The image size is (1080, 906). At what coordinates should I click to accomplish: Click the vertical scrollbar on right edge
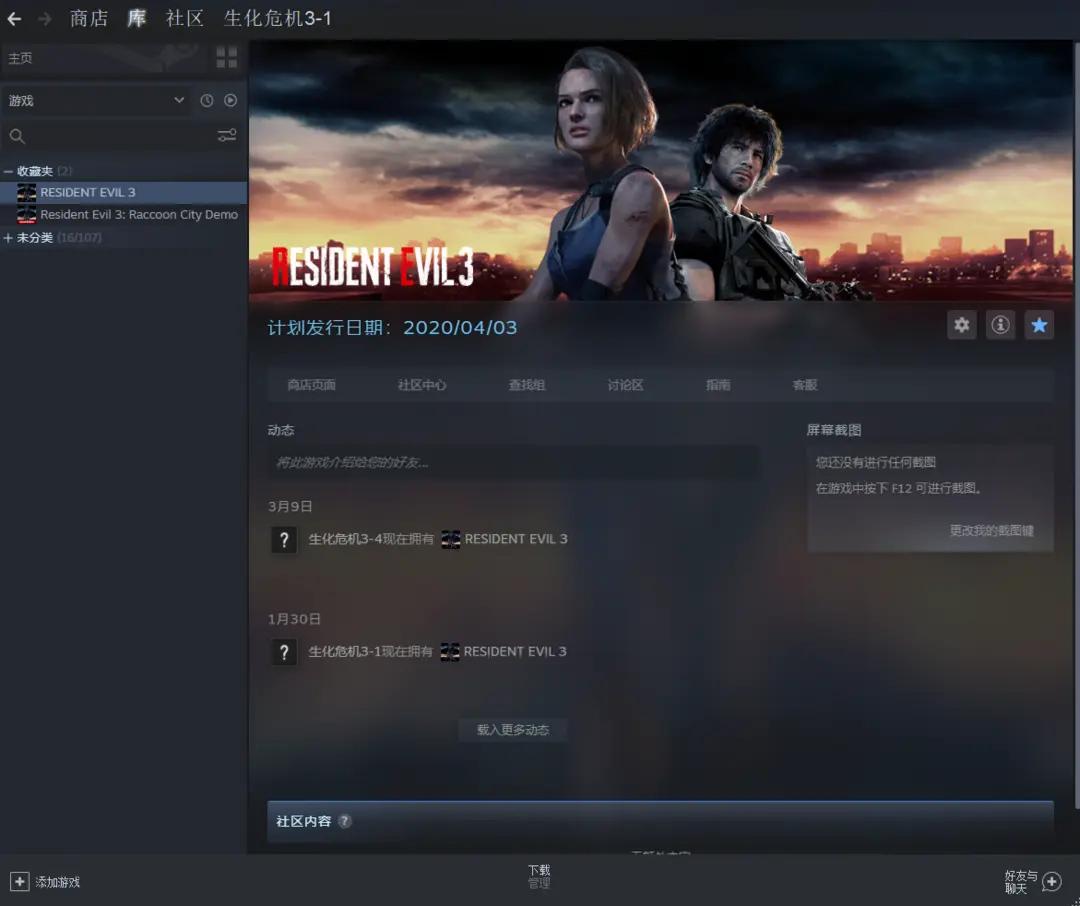(x=1077, y=424)
